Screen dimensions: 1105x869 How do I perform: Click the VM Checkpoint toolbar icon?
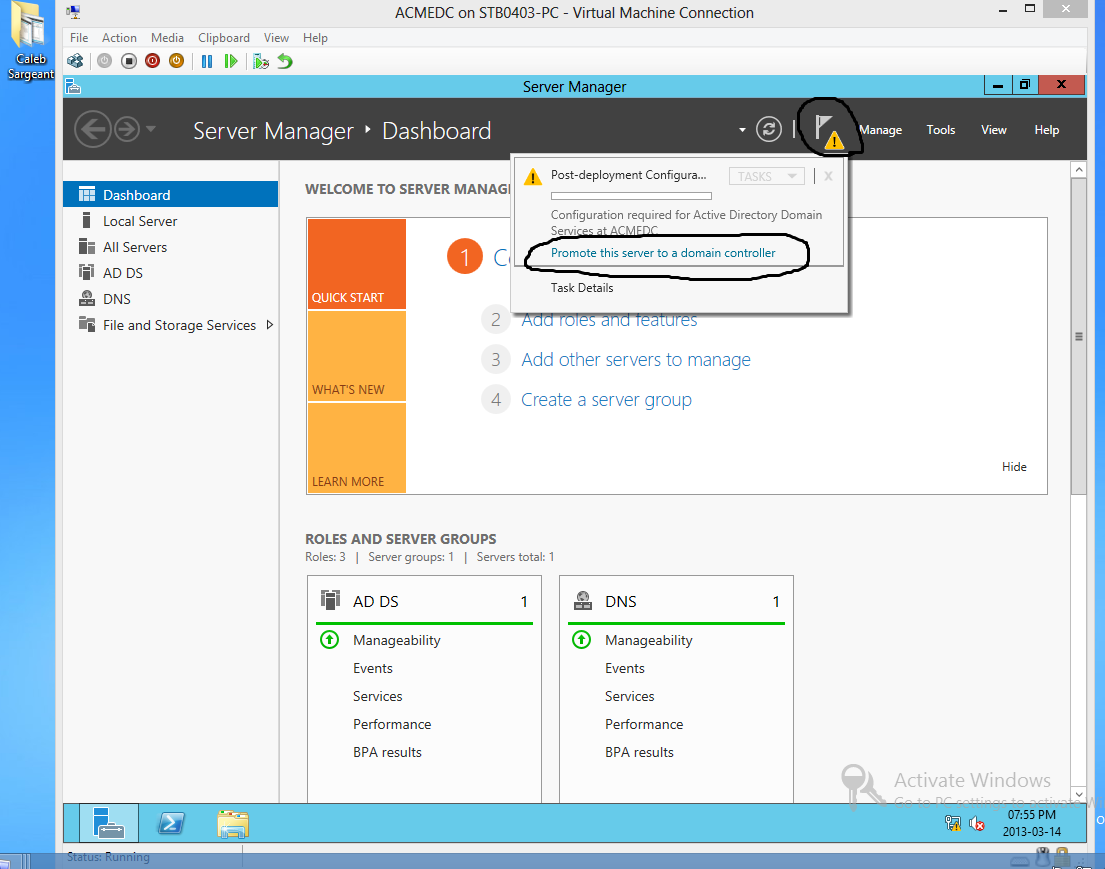pos(261,61)
